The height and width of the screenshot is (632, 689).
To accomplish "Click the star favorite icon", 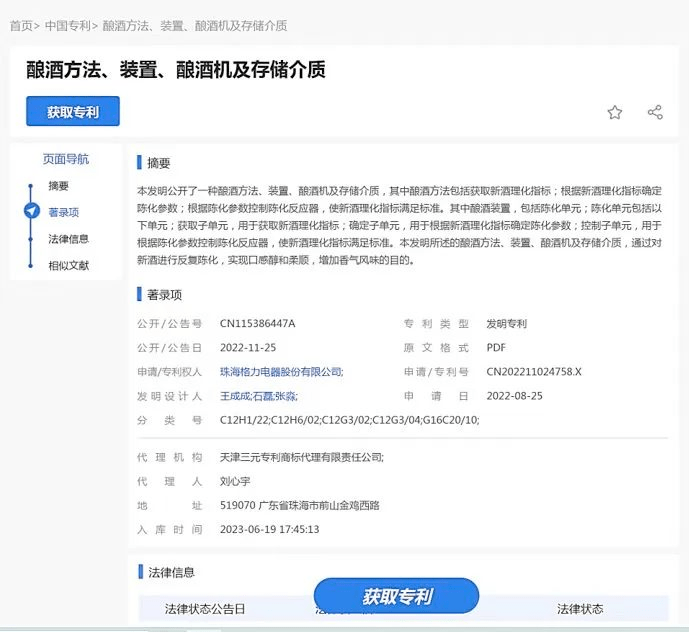I will tap(614, 113).
